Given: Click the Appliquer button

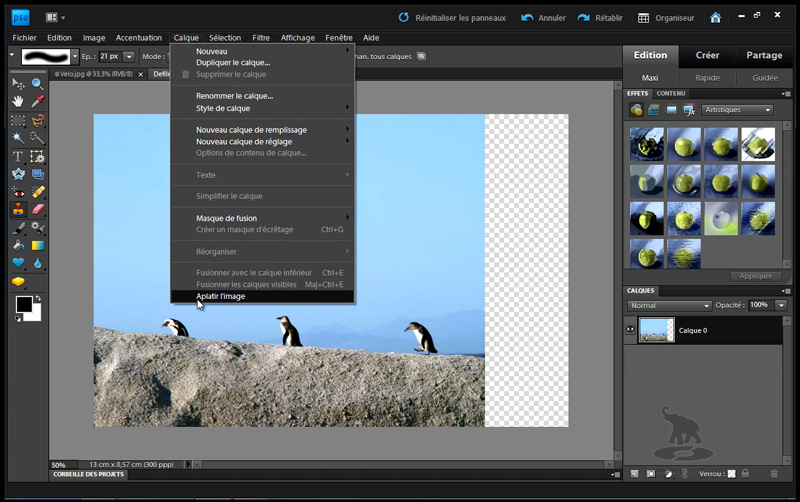Looking at the screenshot, I should coord(756,276).
